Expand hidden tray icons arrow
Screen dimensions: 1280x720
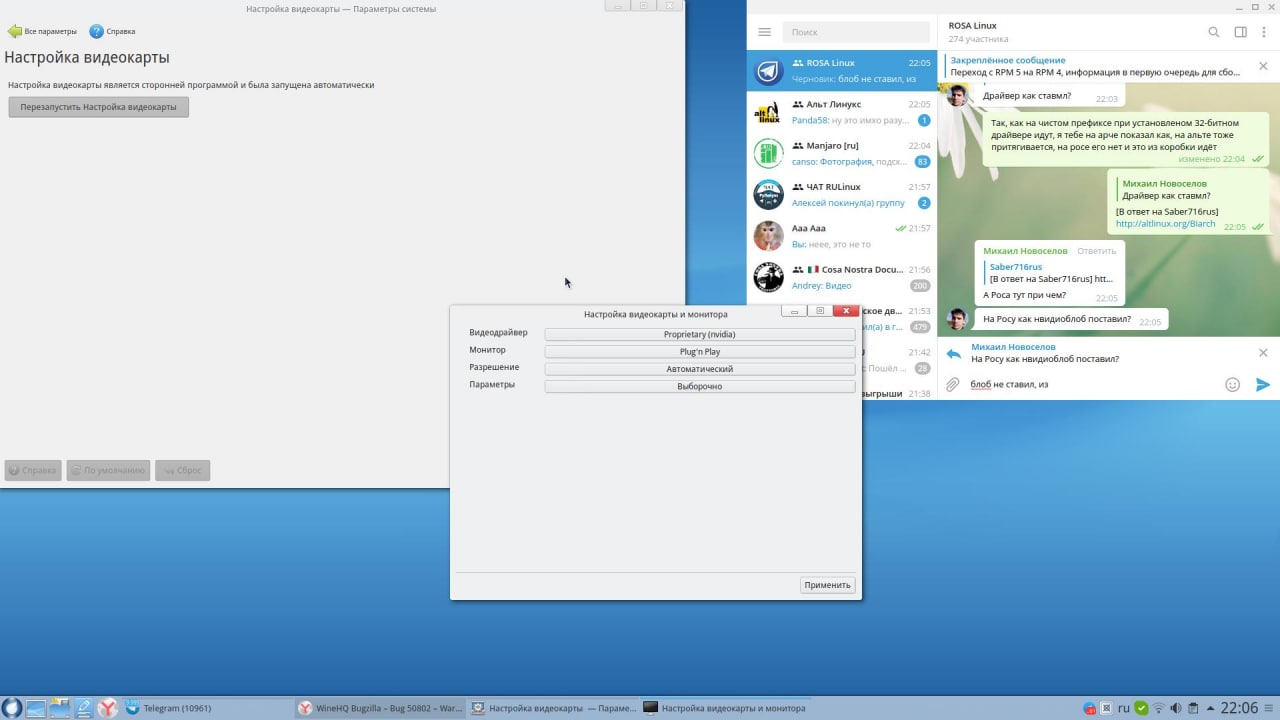point(1210,708)
